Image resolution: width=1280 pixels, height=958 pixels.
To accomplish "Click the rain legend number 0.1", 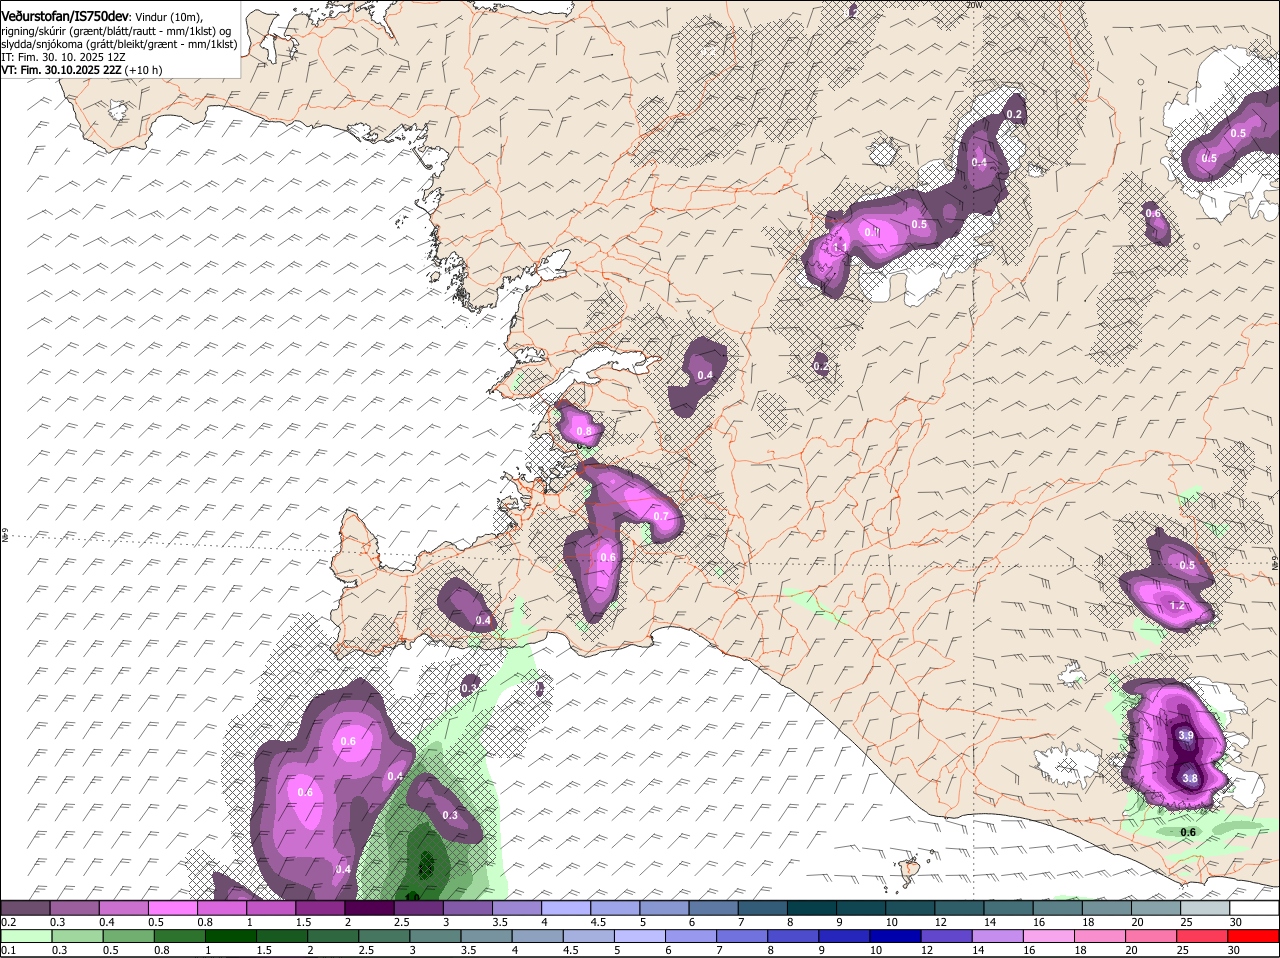I will tap(8, 949).
